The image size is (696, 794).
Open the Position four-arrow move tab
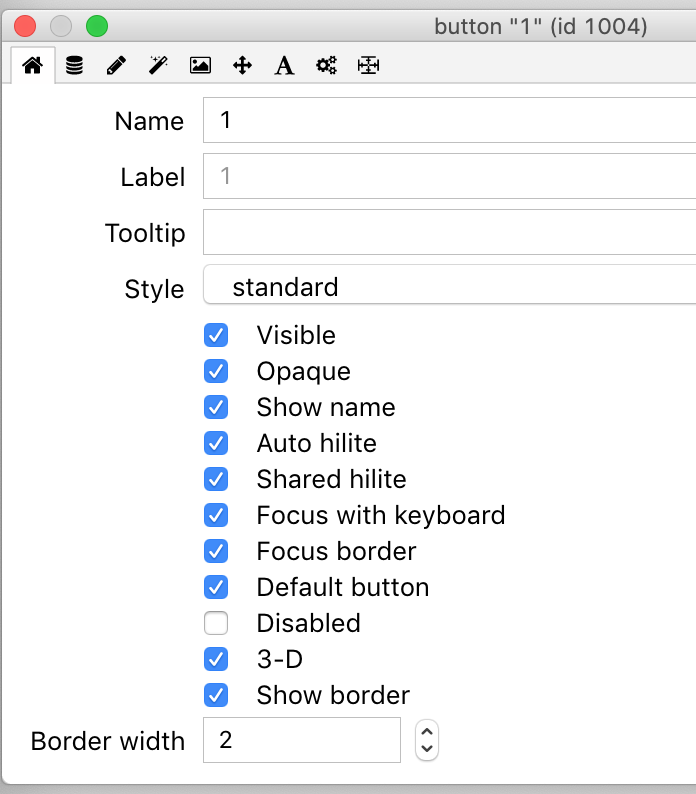click(x=242, y=66)
